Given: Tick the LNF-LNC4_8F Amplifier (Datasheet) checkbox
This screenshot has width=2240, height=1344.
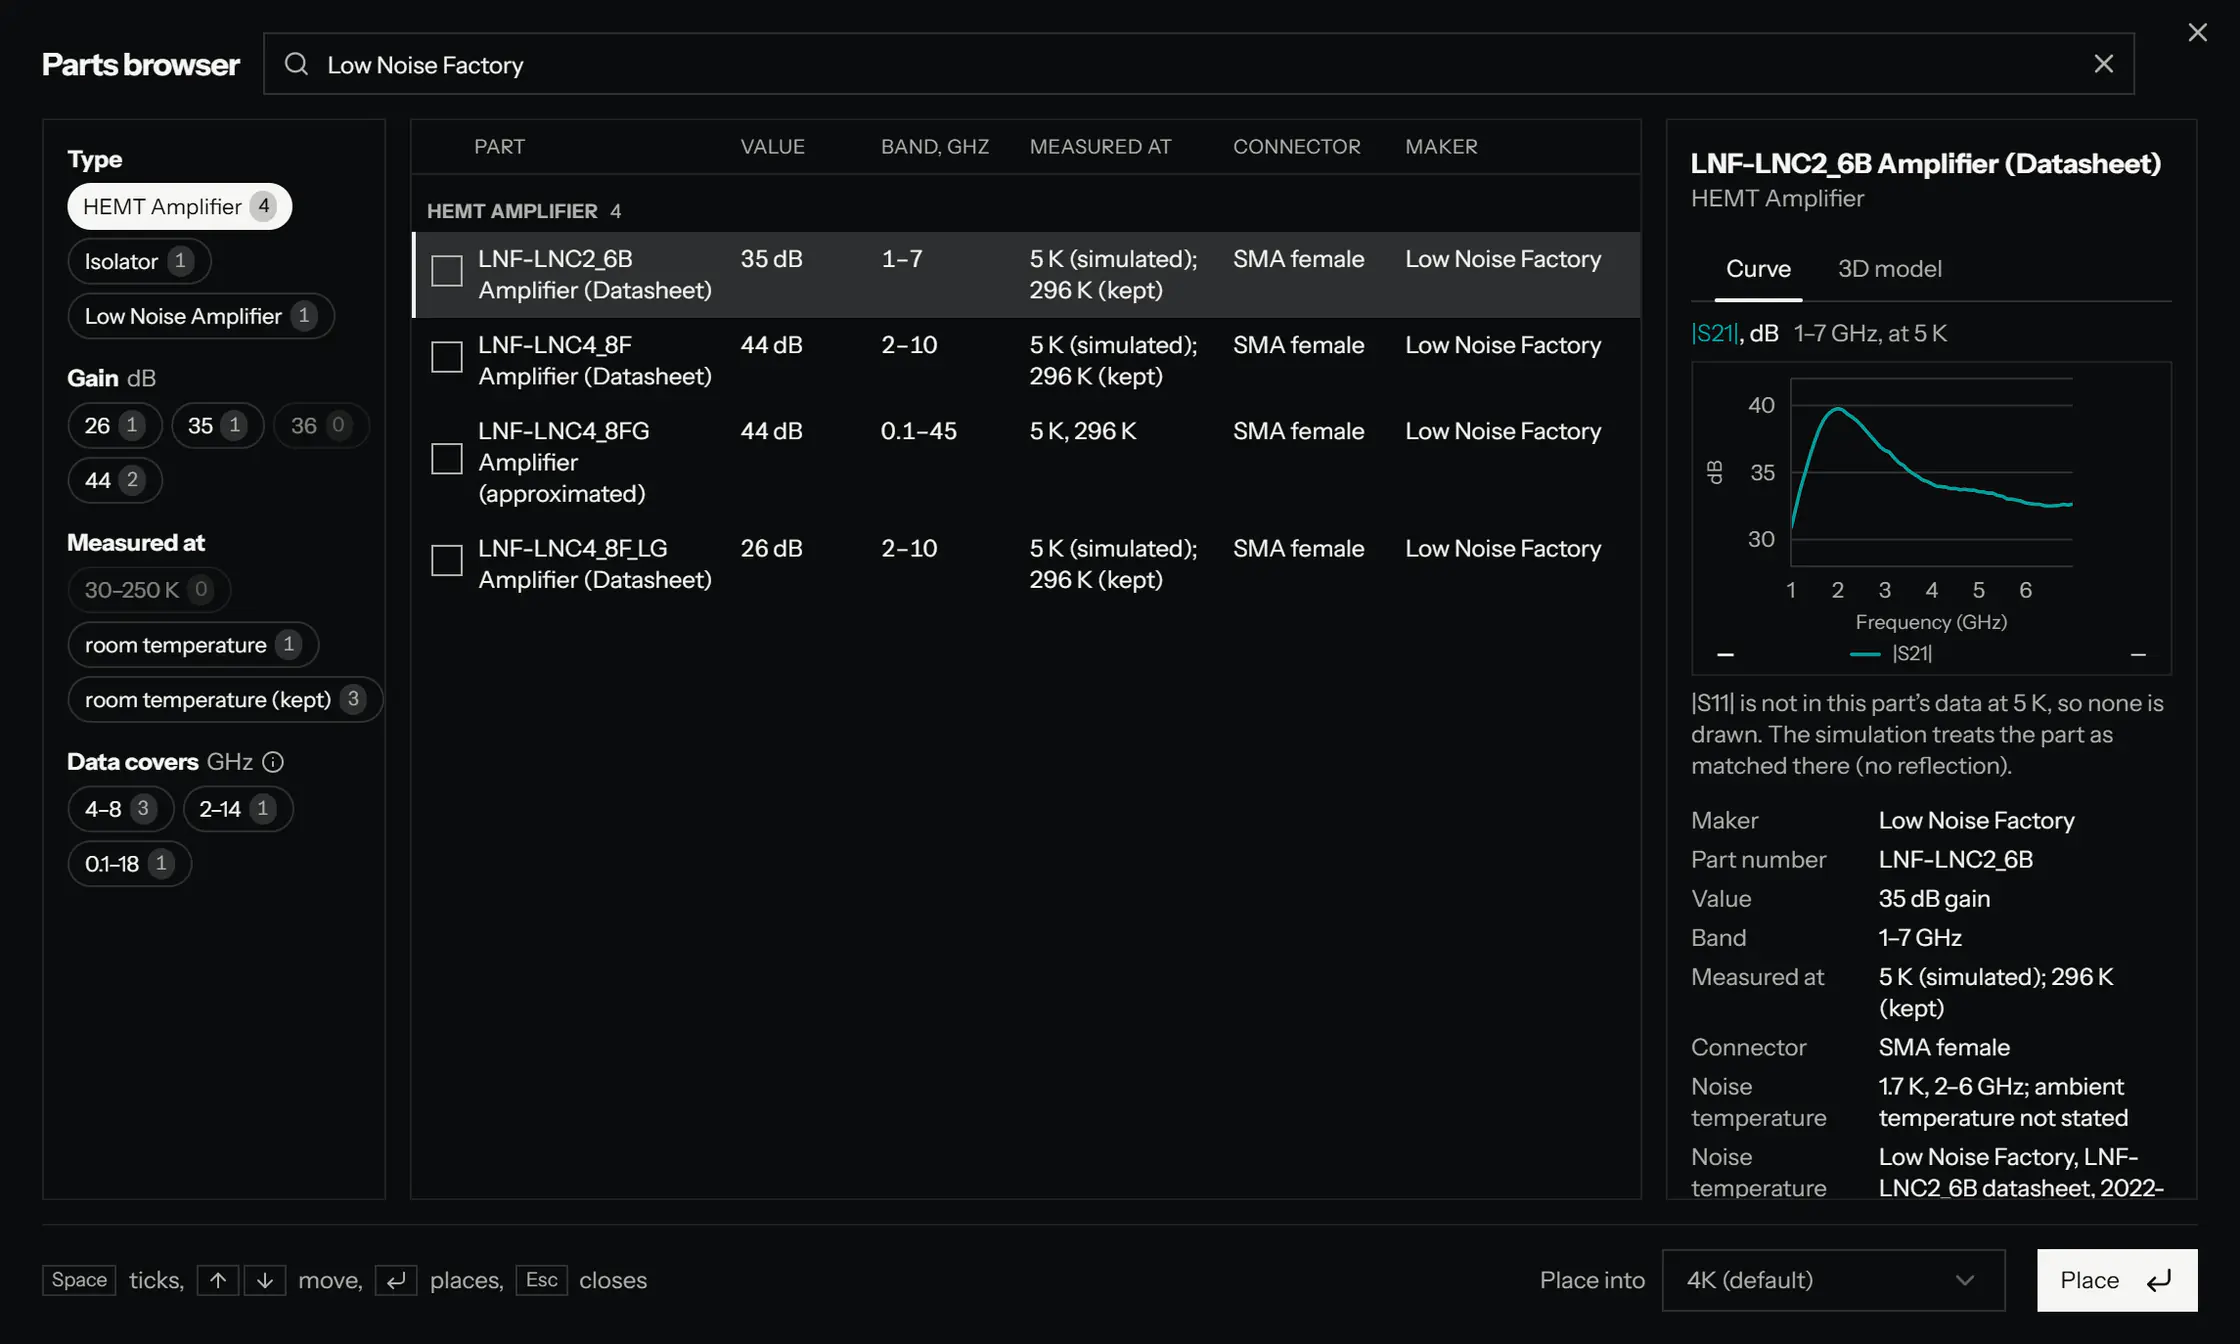Looking at the screenshot, I should [x=446, y=357].
